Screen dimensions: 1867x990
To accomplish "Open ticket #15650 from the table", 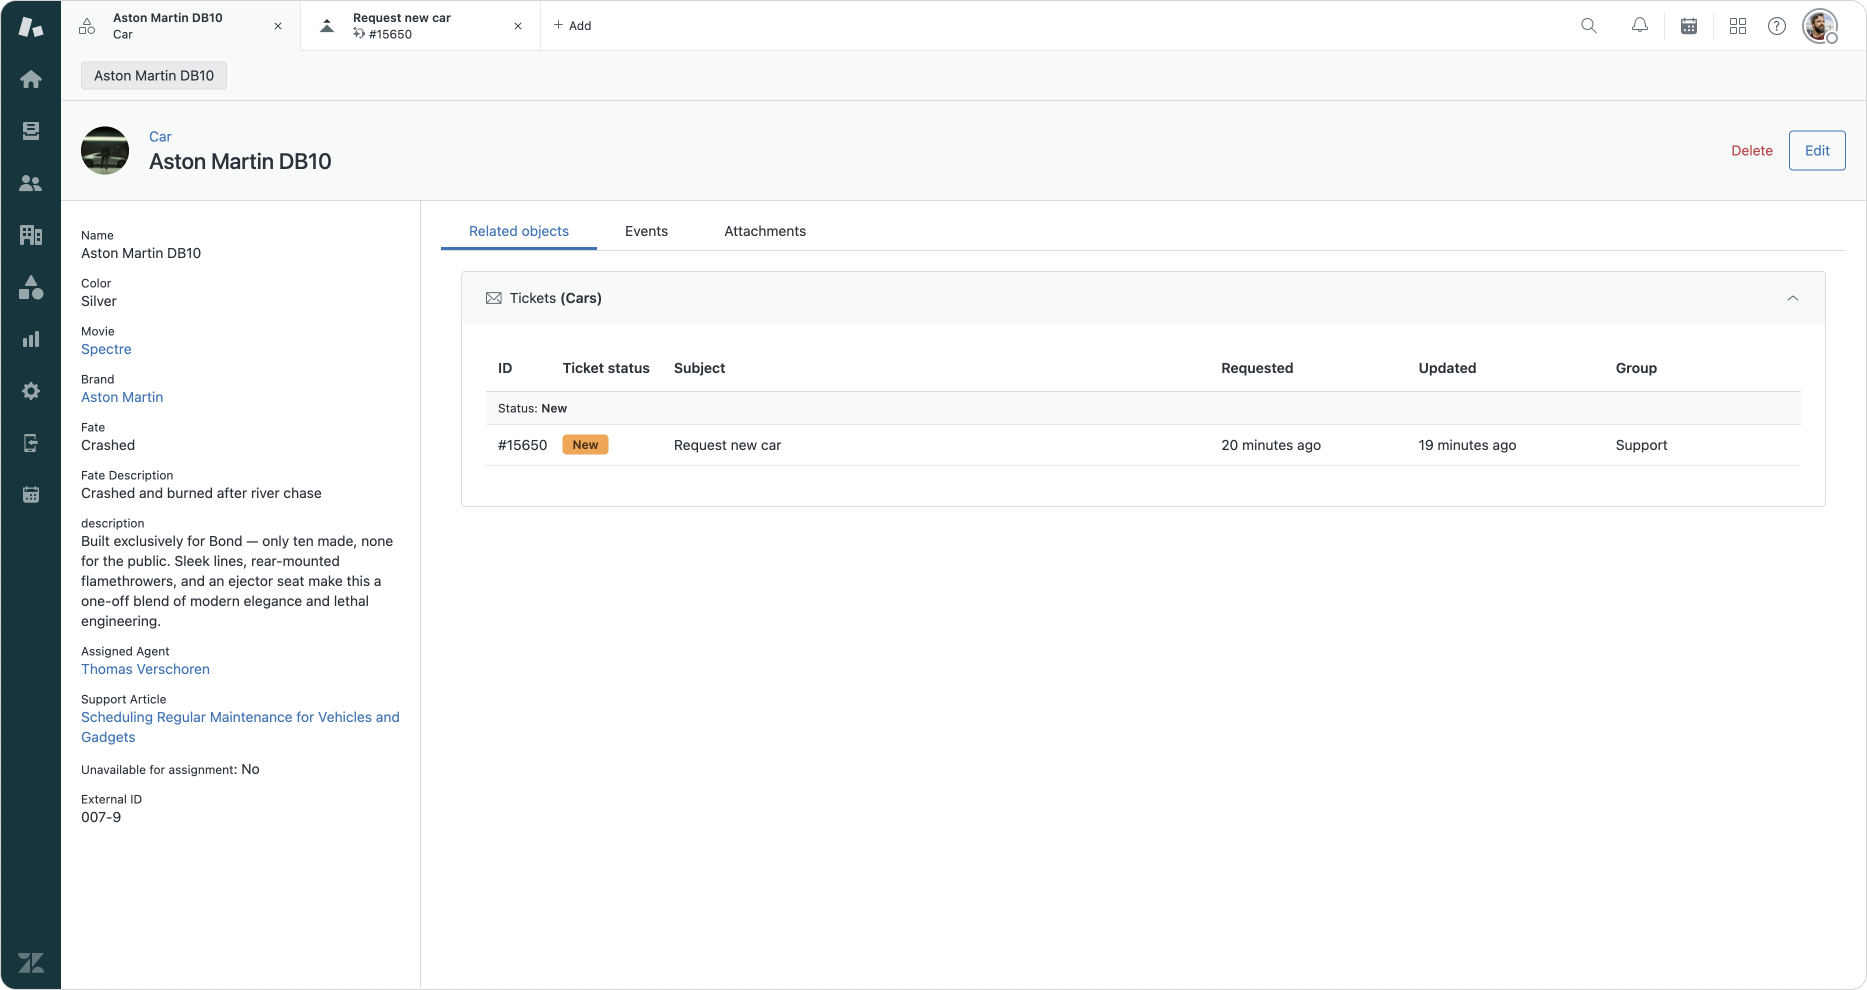I will [x=523, y=445].
